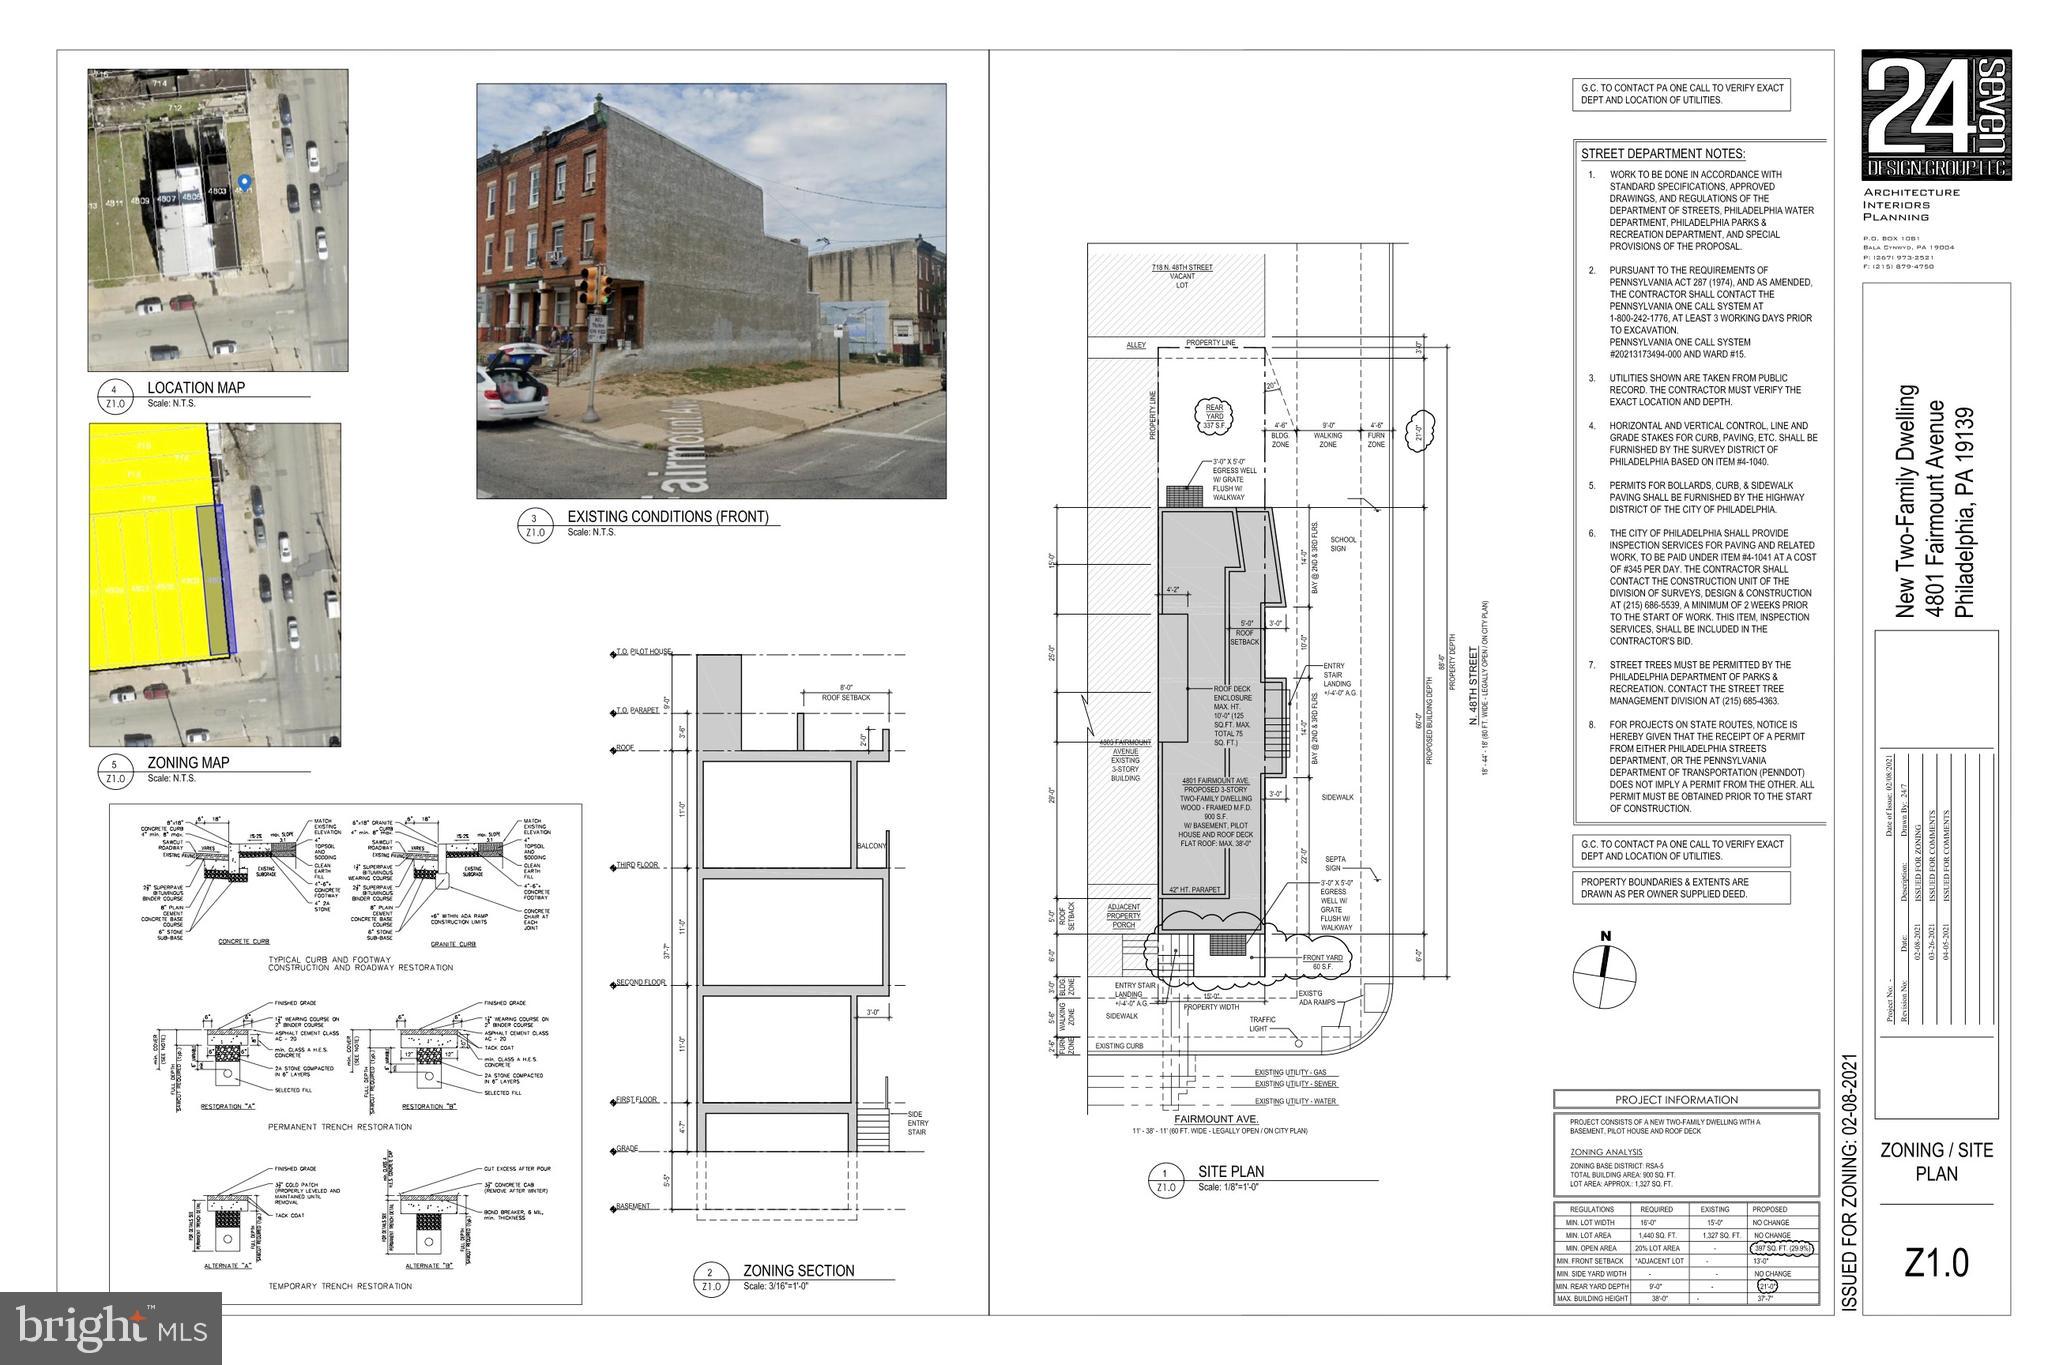The image size is (2048, 1365).
Task: Click the Zoning / Site Plan sheet title
Action: (x=1936, y=1161)
